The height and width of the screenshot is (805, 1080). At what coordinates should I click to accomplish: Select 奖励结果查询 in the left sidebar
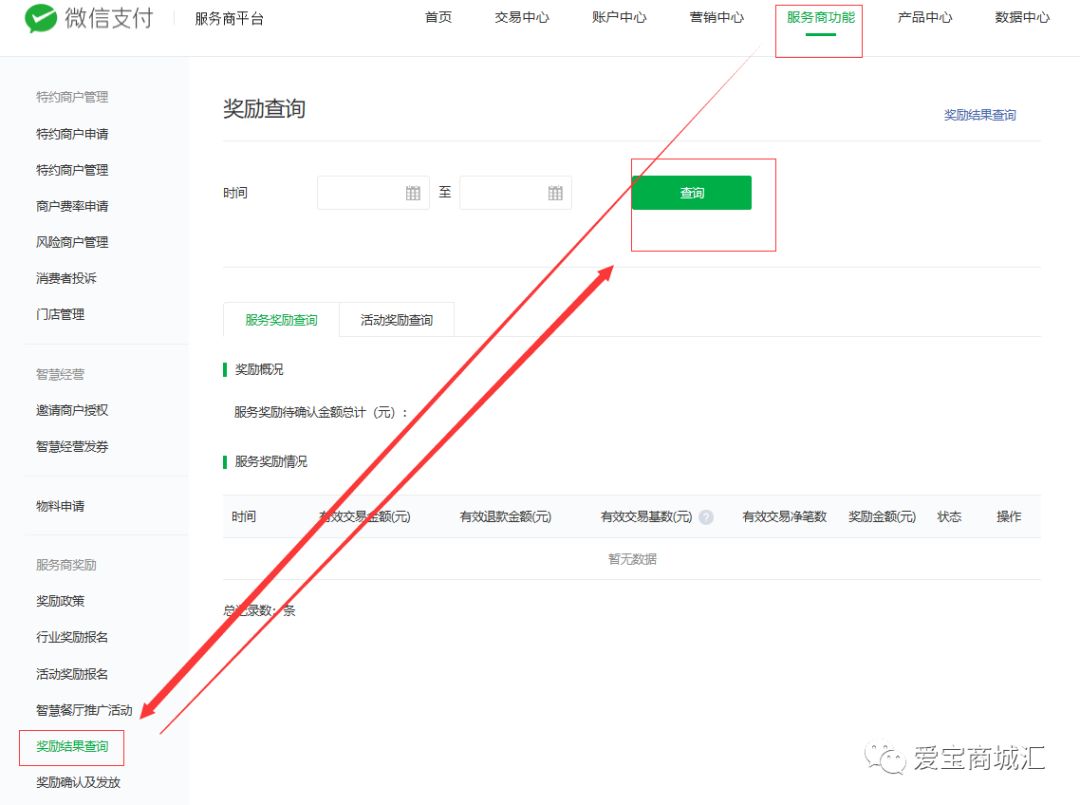click(x=72, y=746)
